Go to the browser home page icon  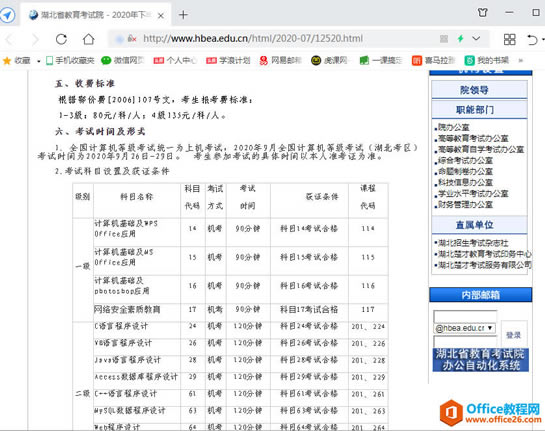pyautogui.click(x=88, y=39)
